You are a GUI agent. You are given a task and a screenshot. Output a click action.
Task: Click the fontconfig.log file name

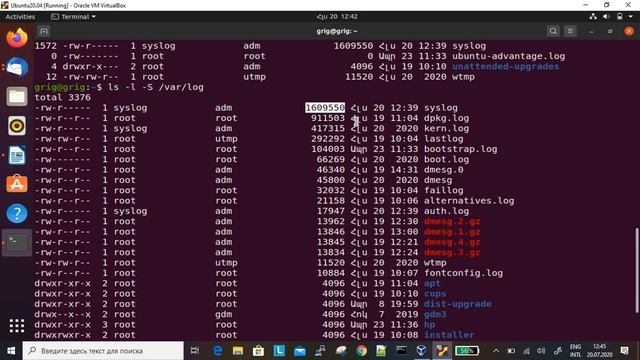tap(463, 273)
